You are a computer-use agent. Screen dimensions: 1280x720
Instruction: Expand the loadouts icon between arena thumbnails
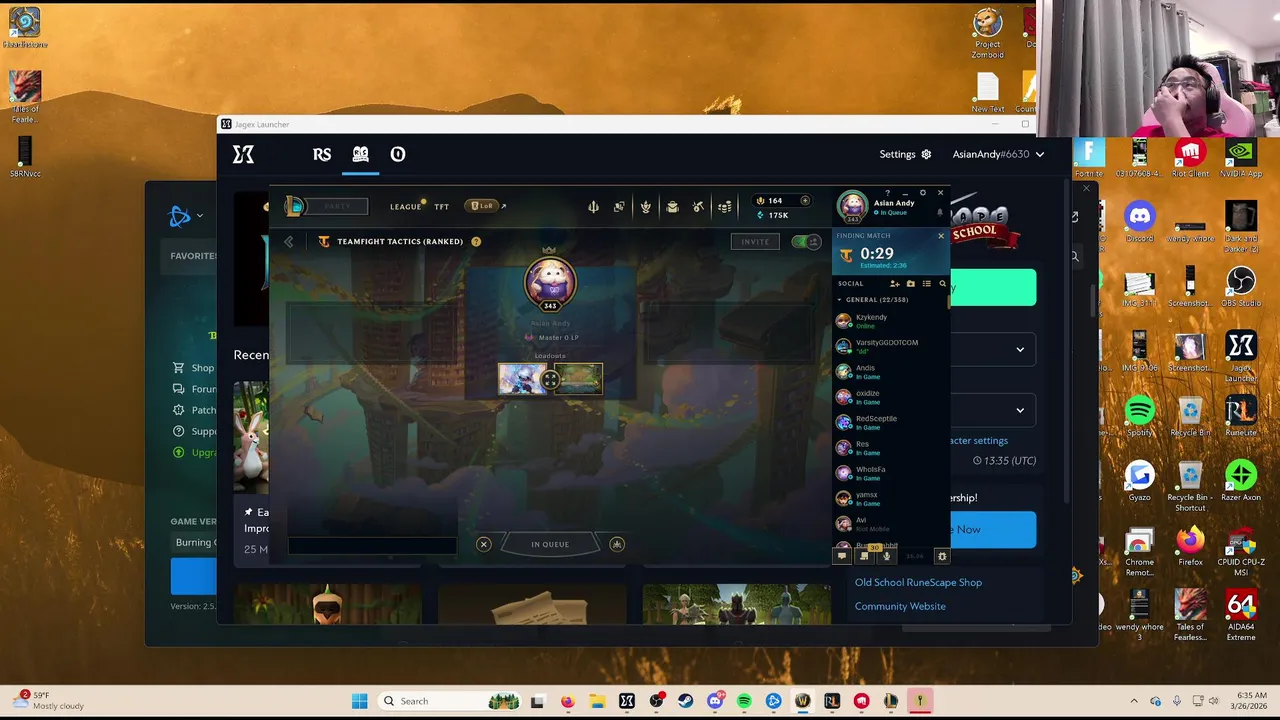pyautogui.click(x=550, y=380)
